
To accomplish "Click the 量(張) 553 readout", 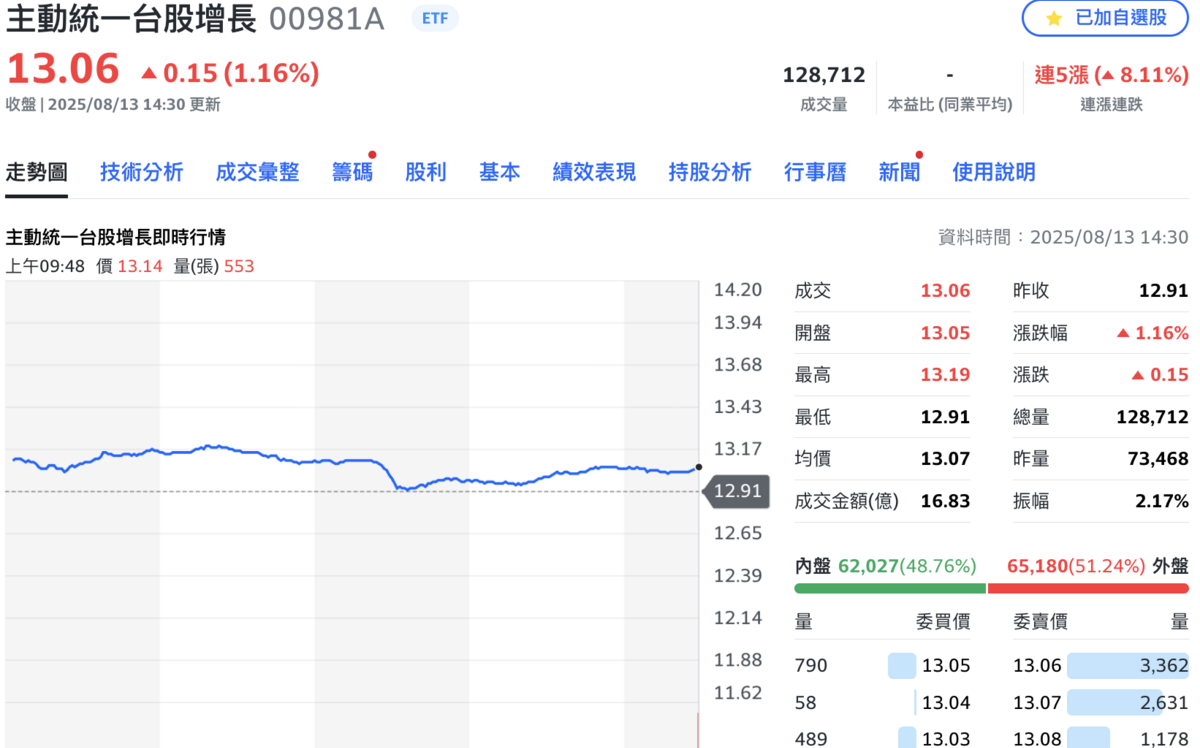I will tap(214, 266).
